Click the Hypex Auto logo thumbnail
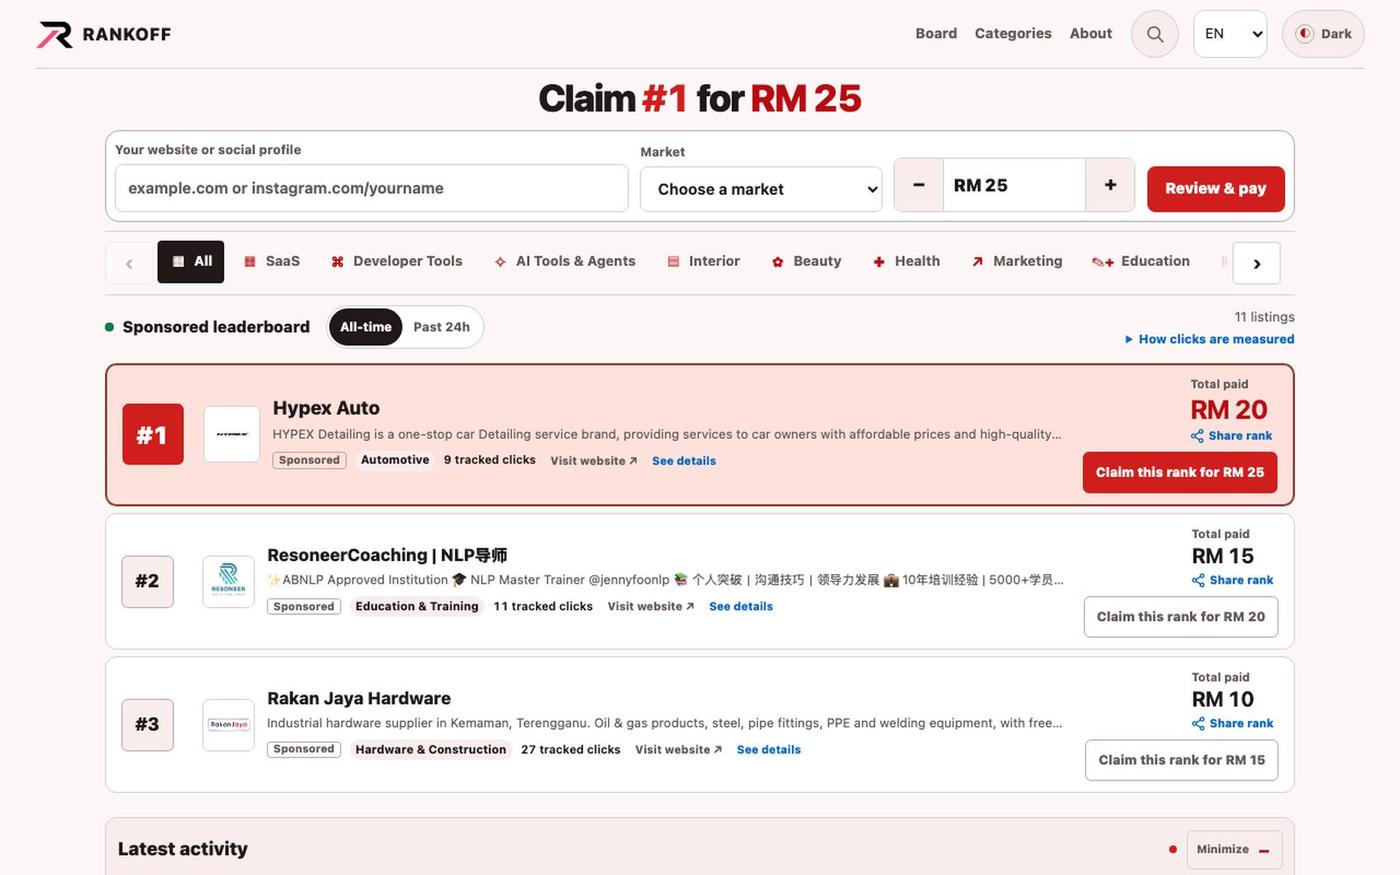 point(232,434)
